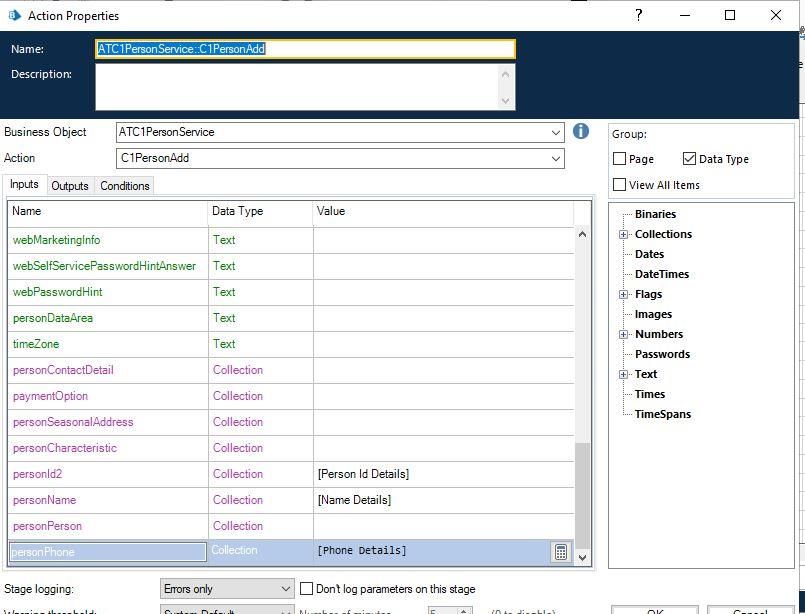Select DateTimes in data type tree

point(662,274)
